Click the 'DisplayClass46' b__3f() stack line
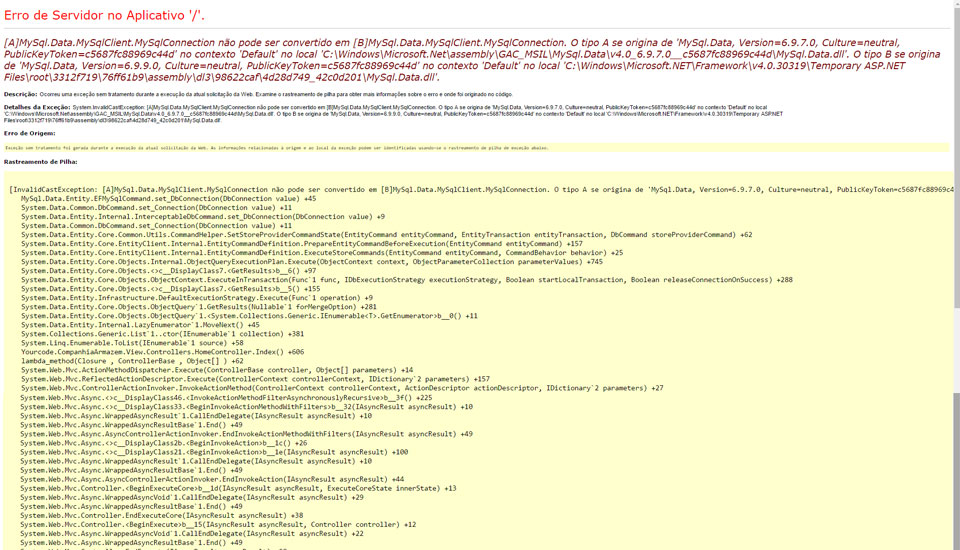Screen dimensions: 960x550 tap(226, 397)
